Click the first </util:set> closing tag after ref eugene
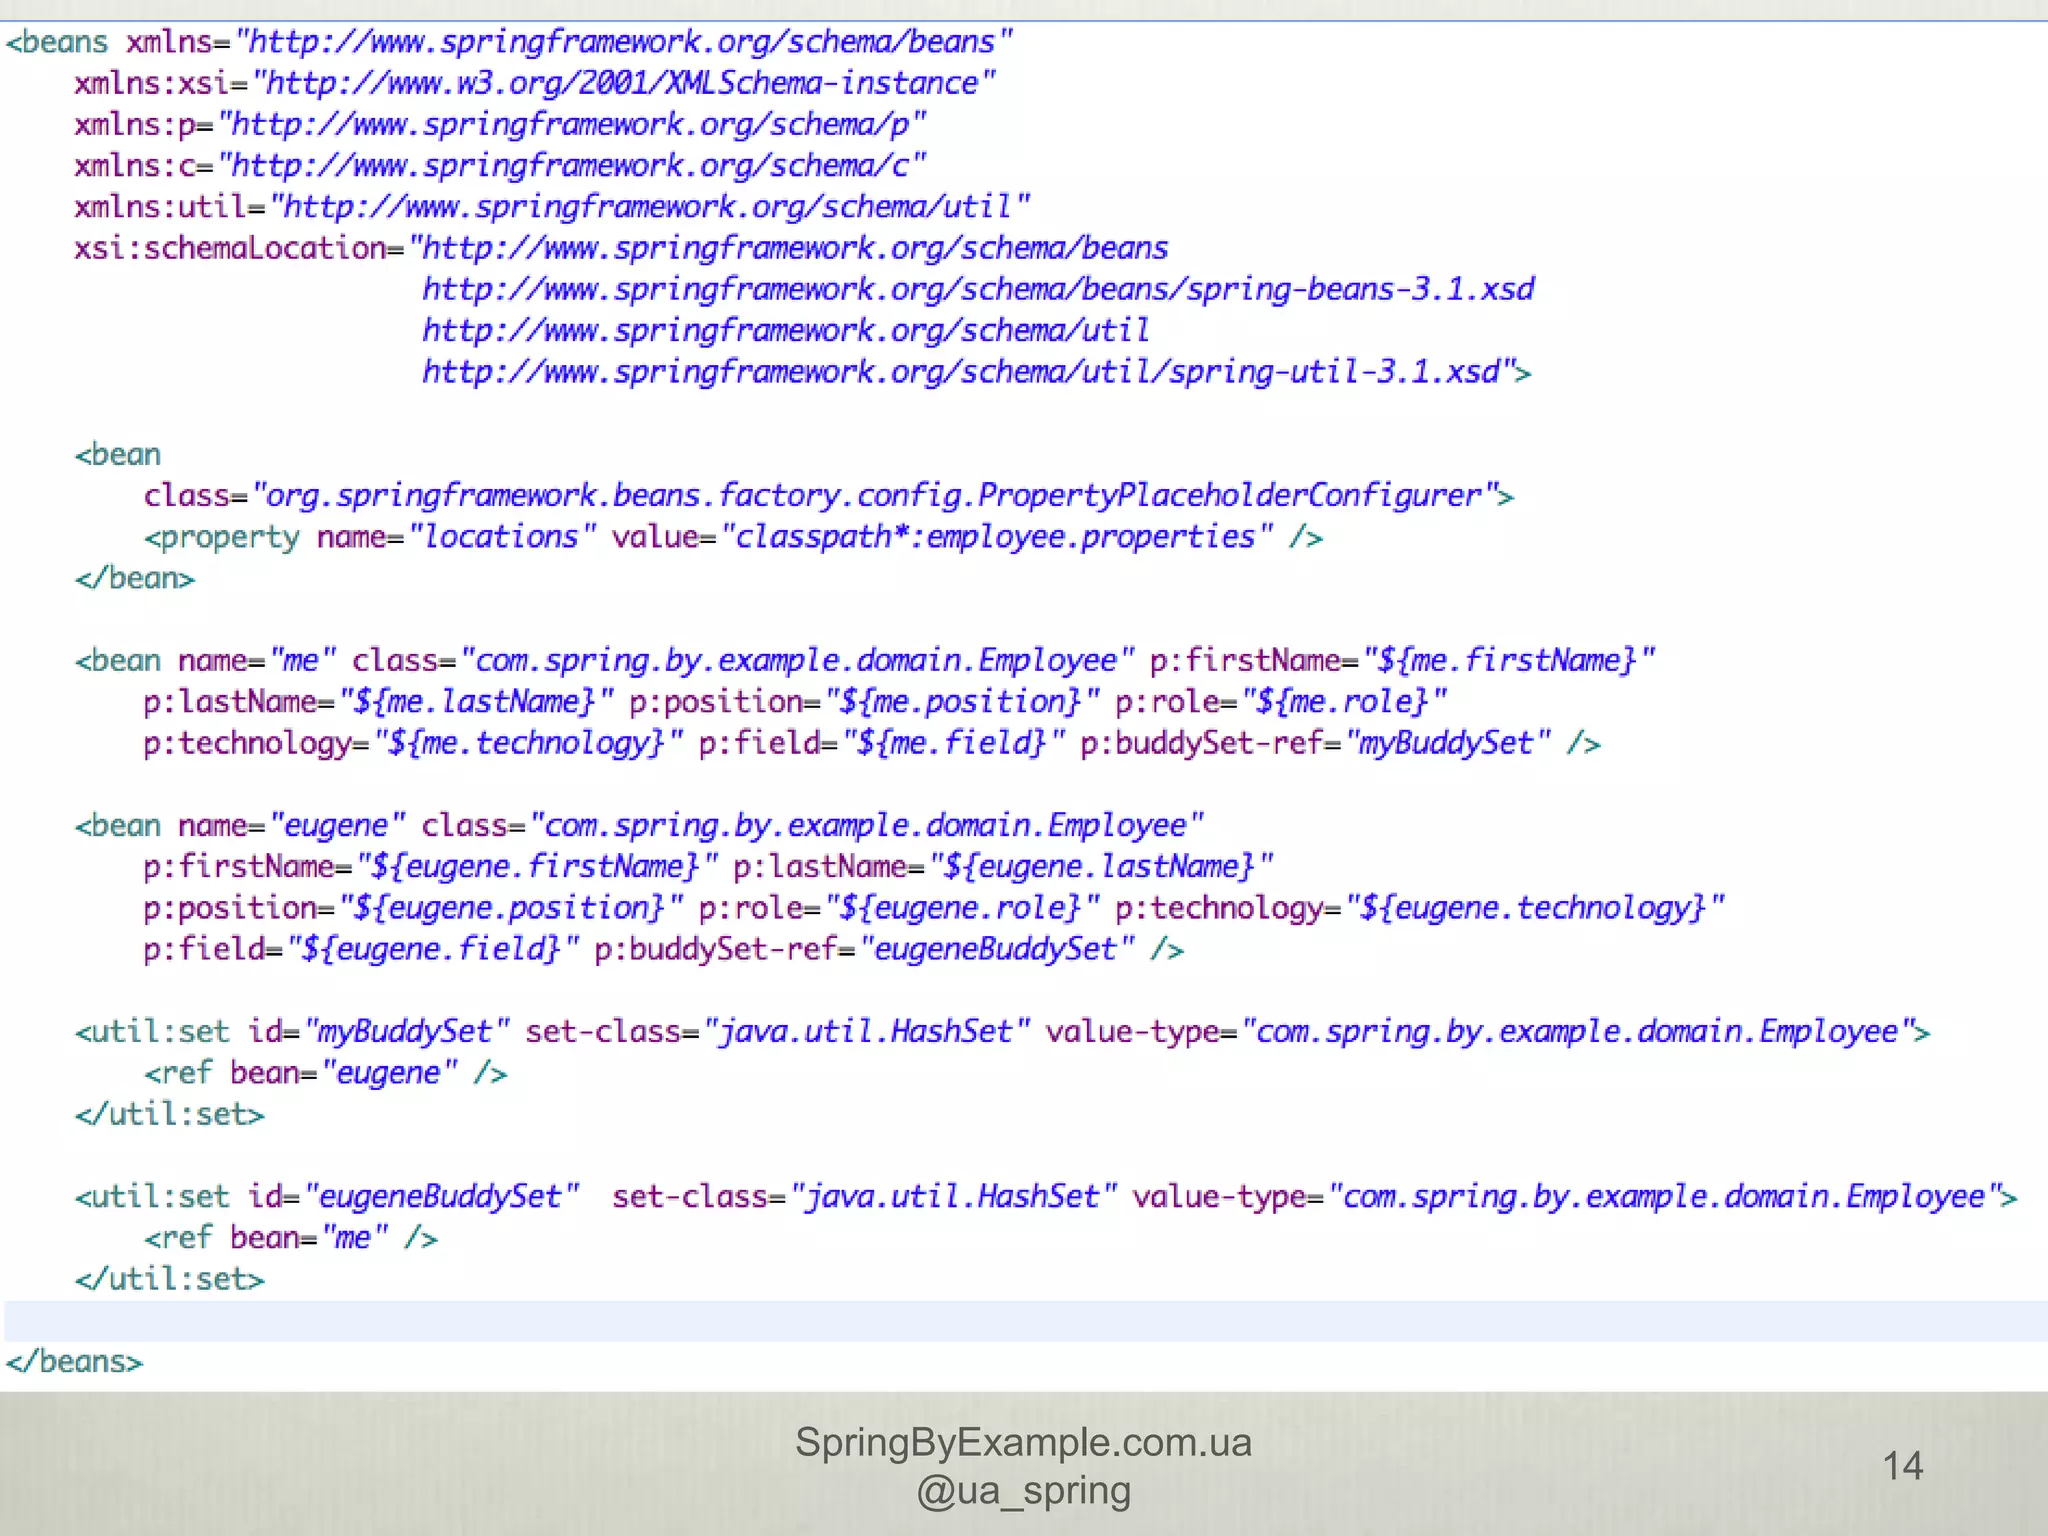 [x=170, y=1114]
